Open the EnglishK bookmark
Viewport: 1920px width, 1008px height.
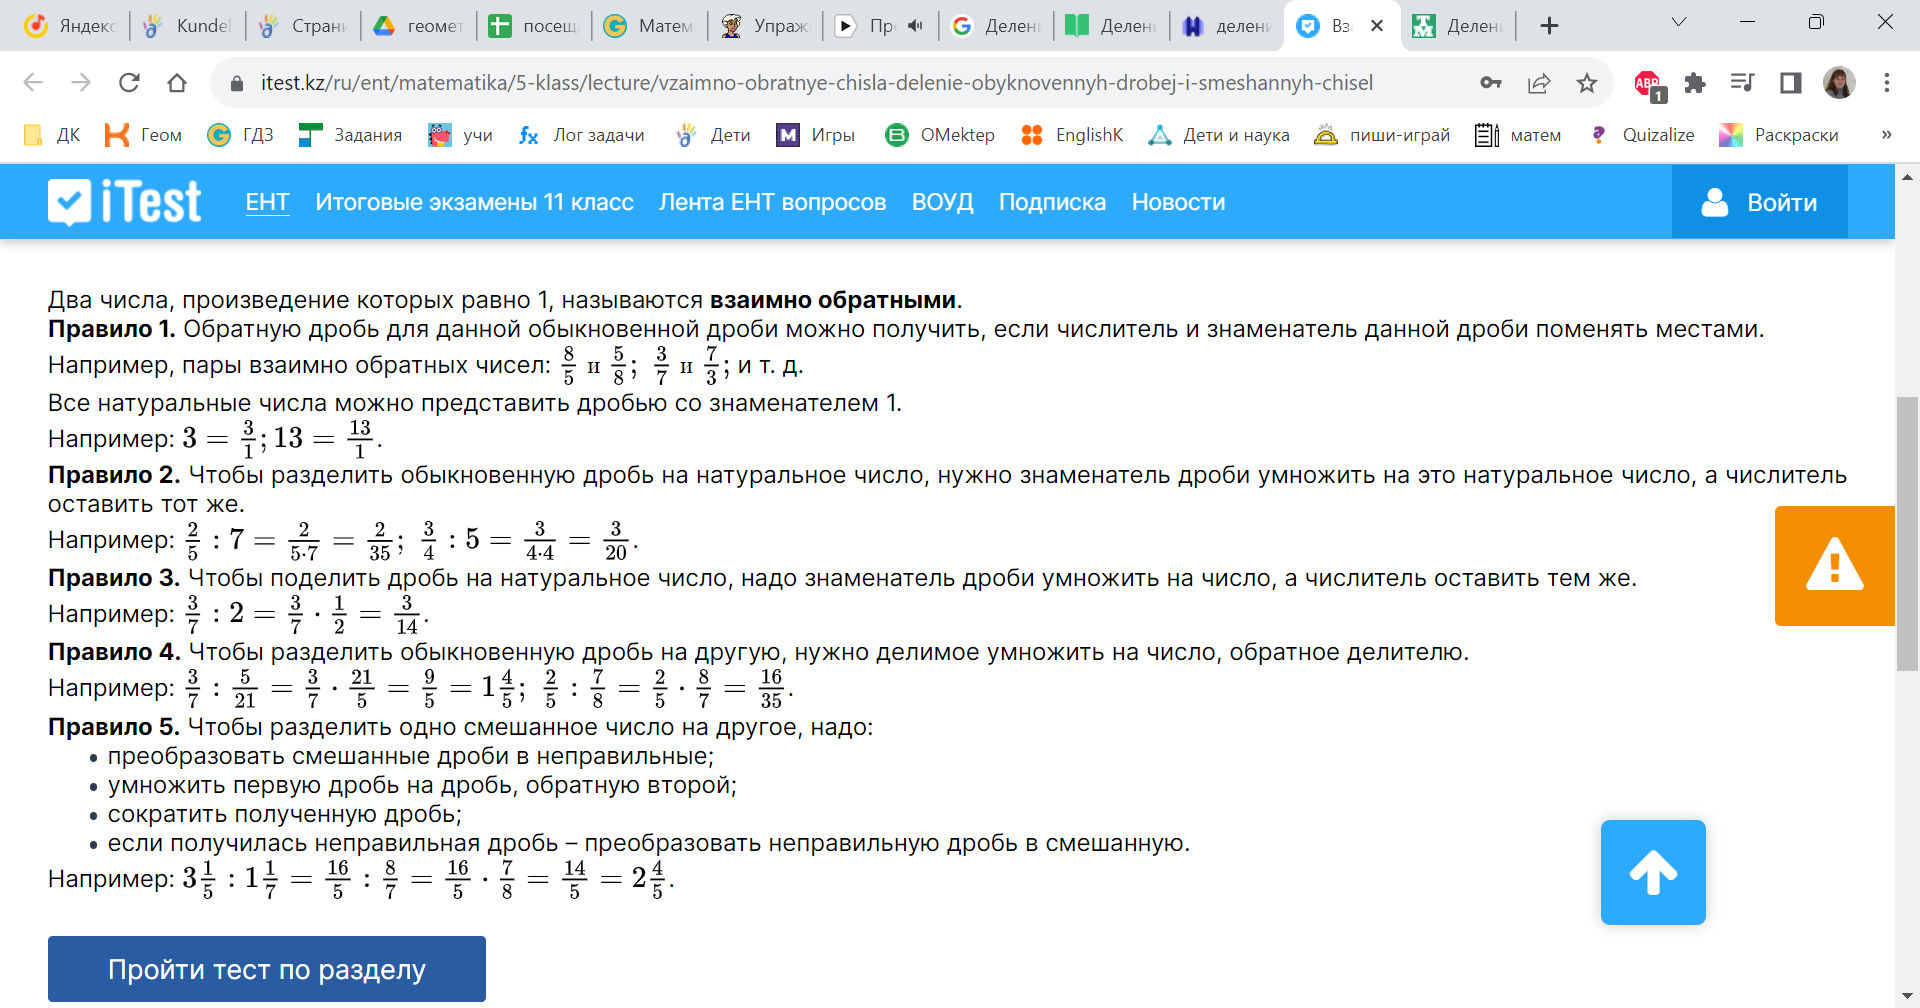point(1072,135)
